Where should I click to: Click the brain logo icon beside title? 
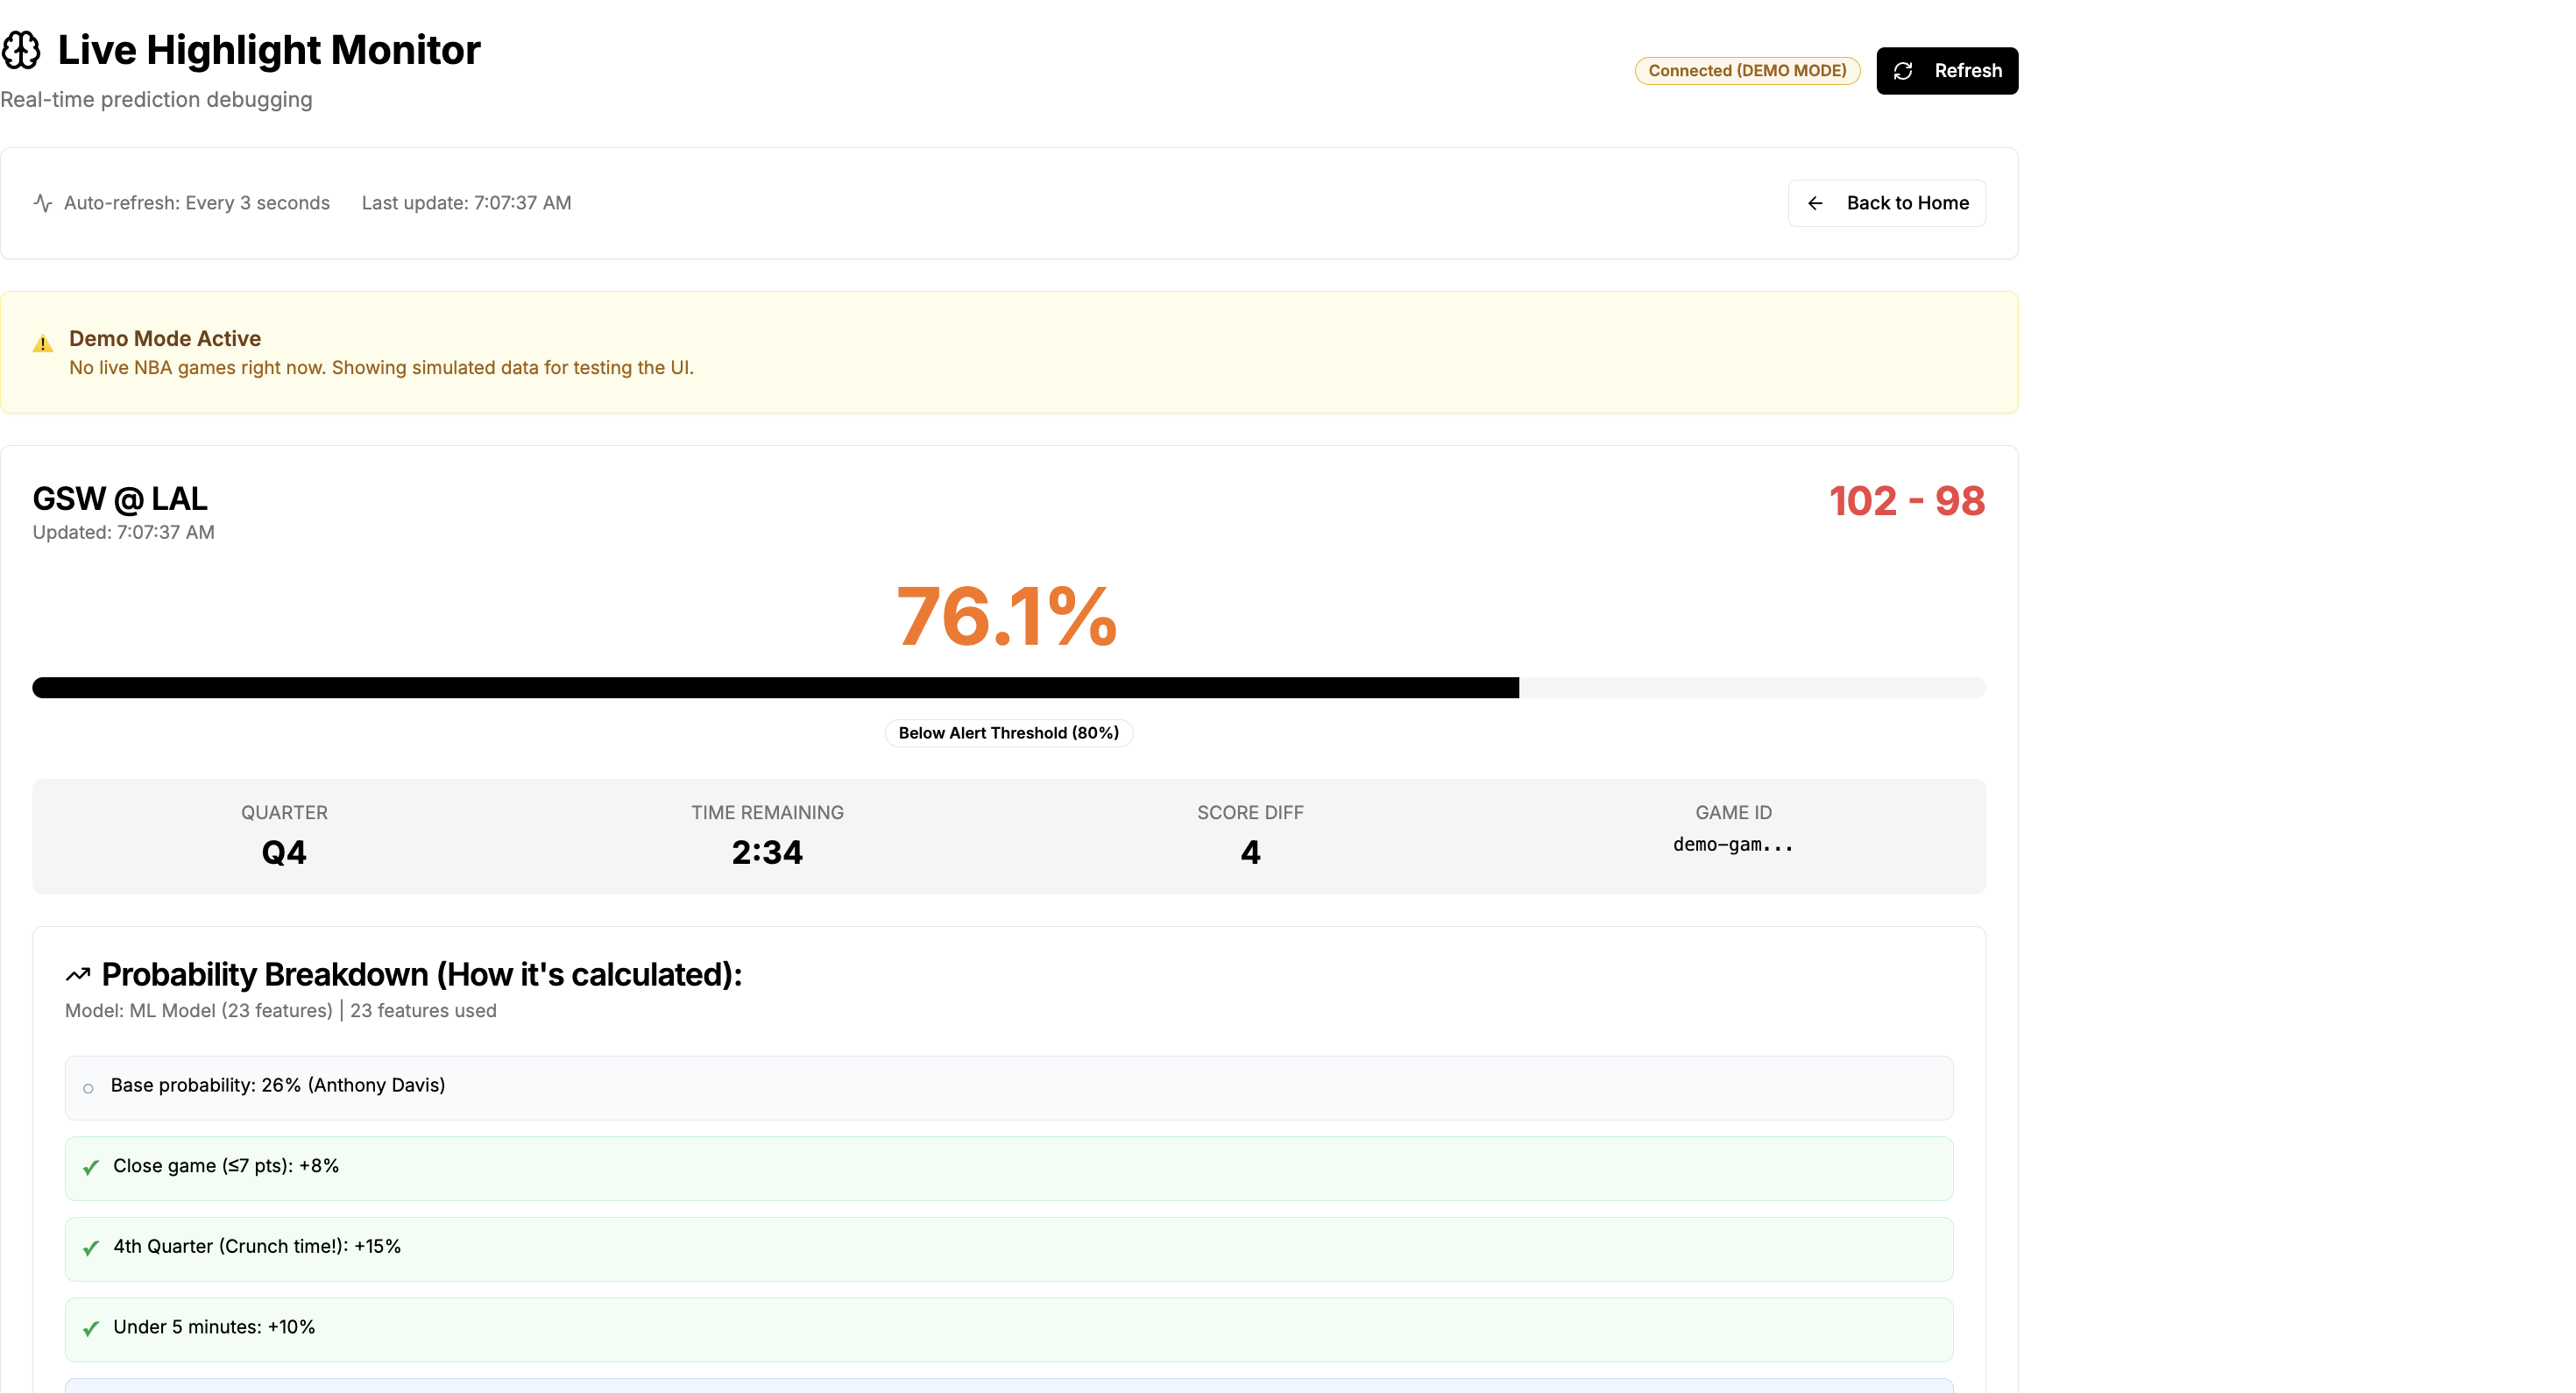coord(21,50)
